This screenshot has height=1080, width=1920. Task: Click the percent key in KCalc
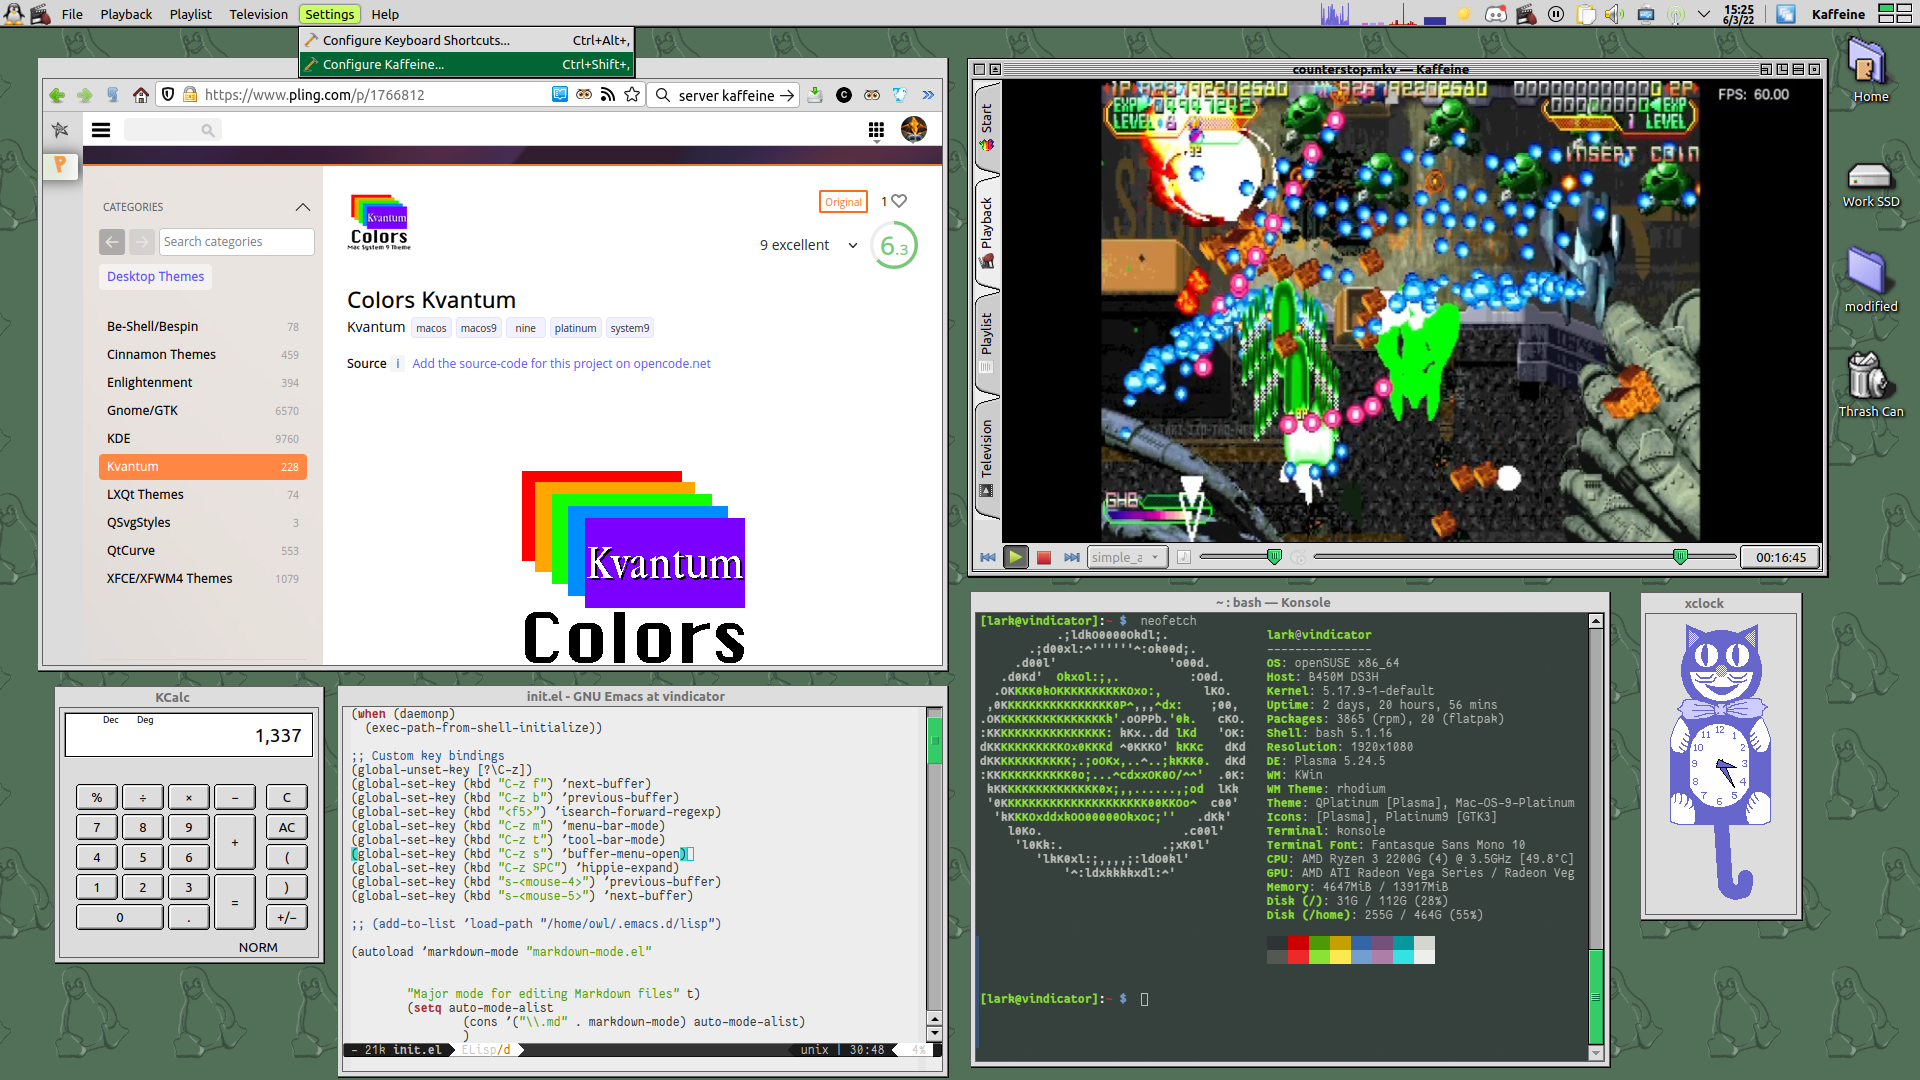[97, 798]
